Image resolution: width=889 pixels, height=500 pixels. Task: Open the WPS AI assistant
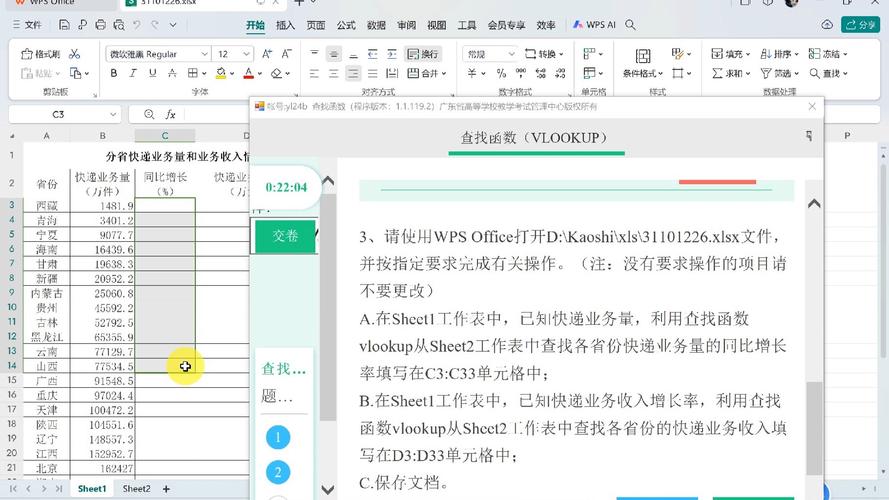pyautogui.click(x=594, y=25)
